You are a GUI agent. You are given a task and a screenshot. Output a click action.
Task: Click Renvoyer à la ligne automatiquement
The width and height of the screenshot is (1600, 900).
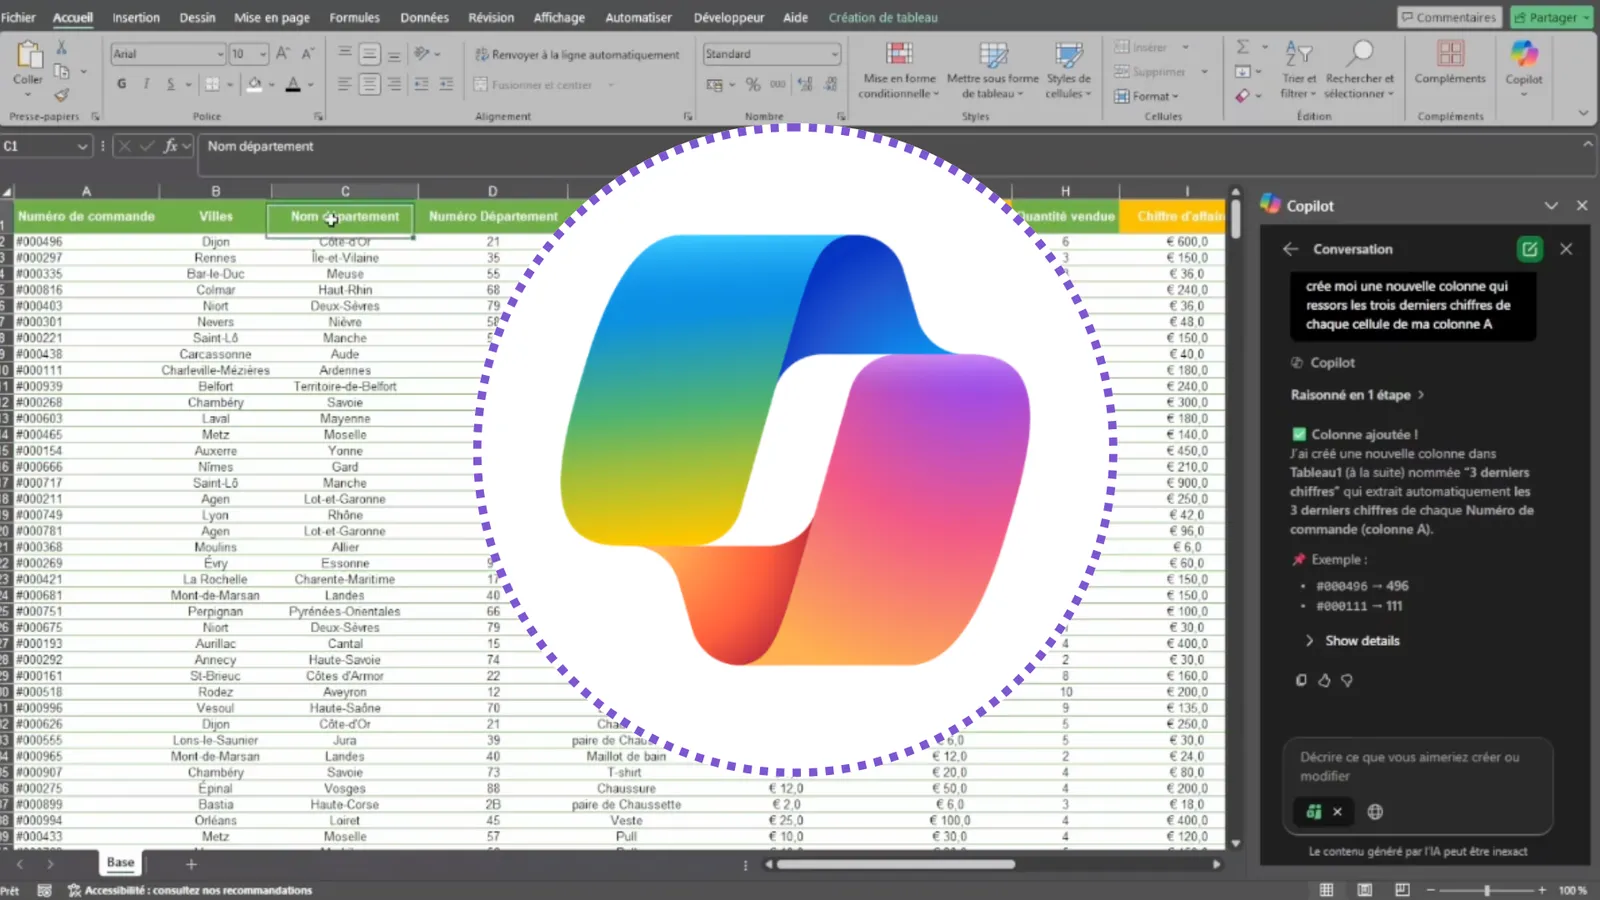(577, 54)
